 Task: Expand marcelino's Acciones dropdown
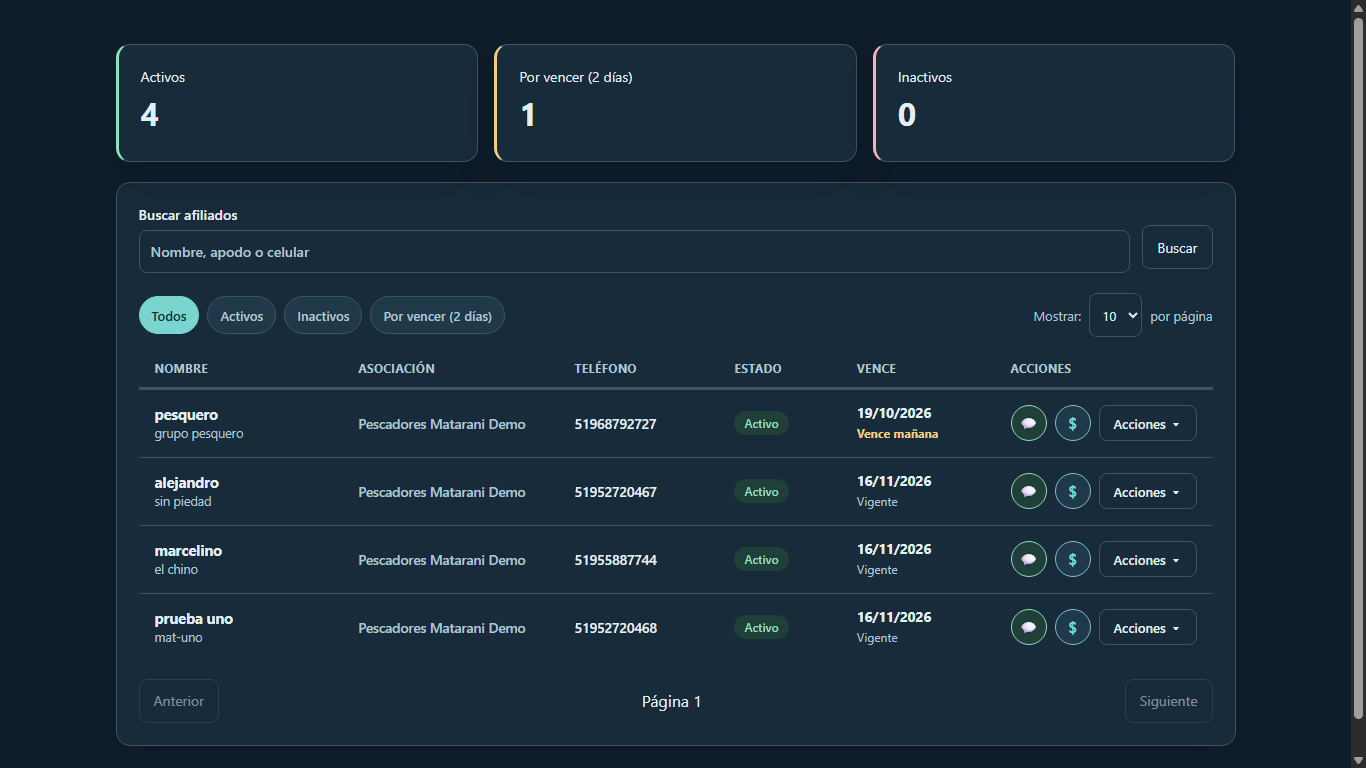click(x=1148, y=559)
